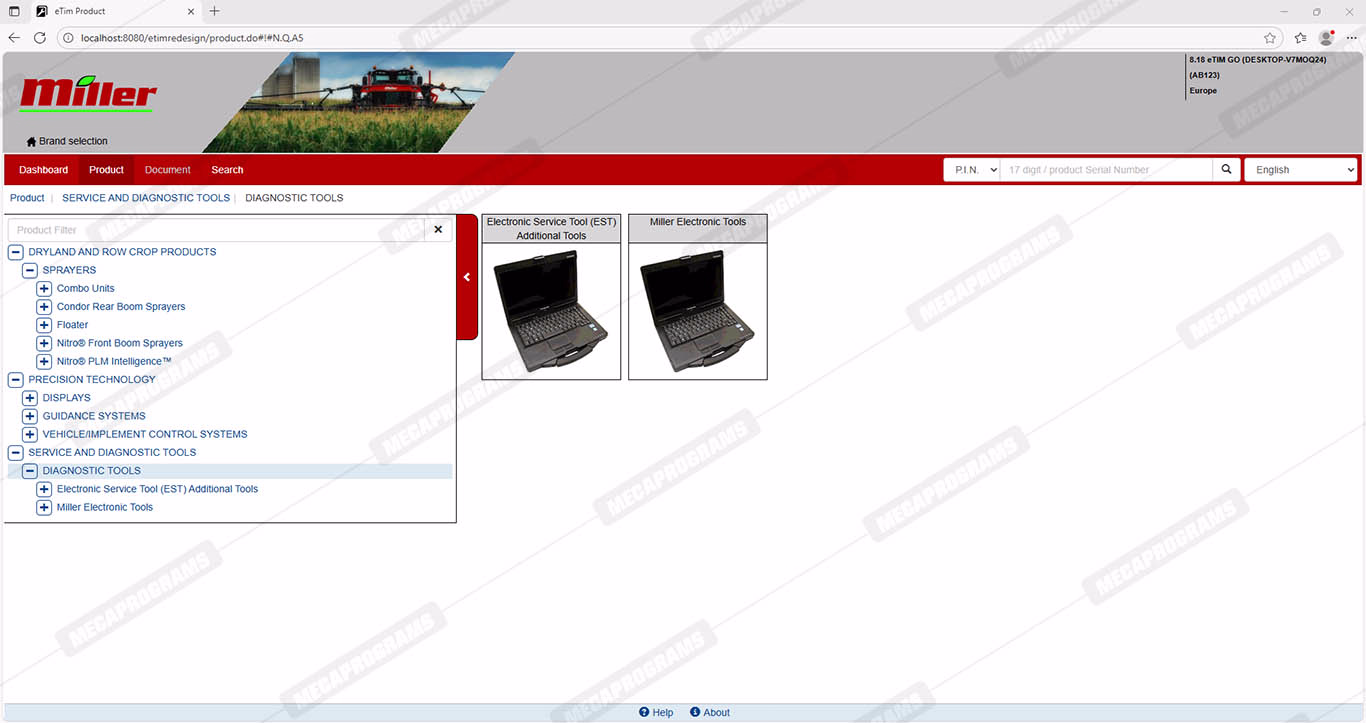Collapse the SPRAYERS tree node
Image resolution: width=1366 pixels, height=723 pixels.
tap(30, 270)
